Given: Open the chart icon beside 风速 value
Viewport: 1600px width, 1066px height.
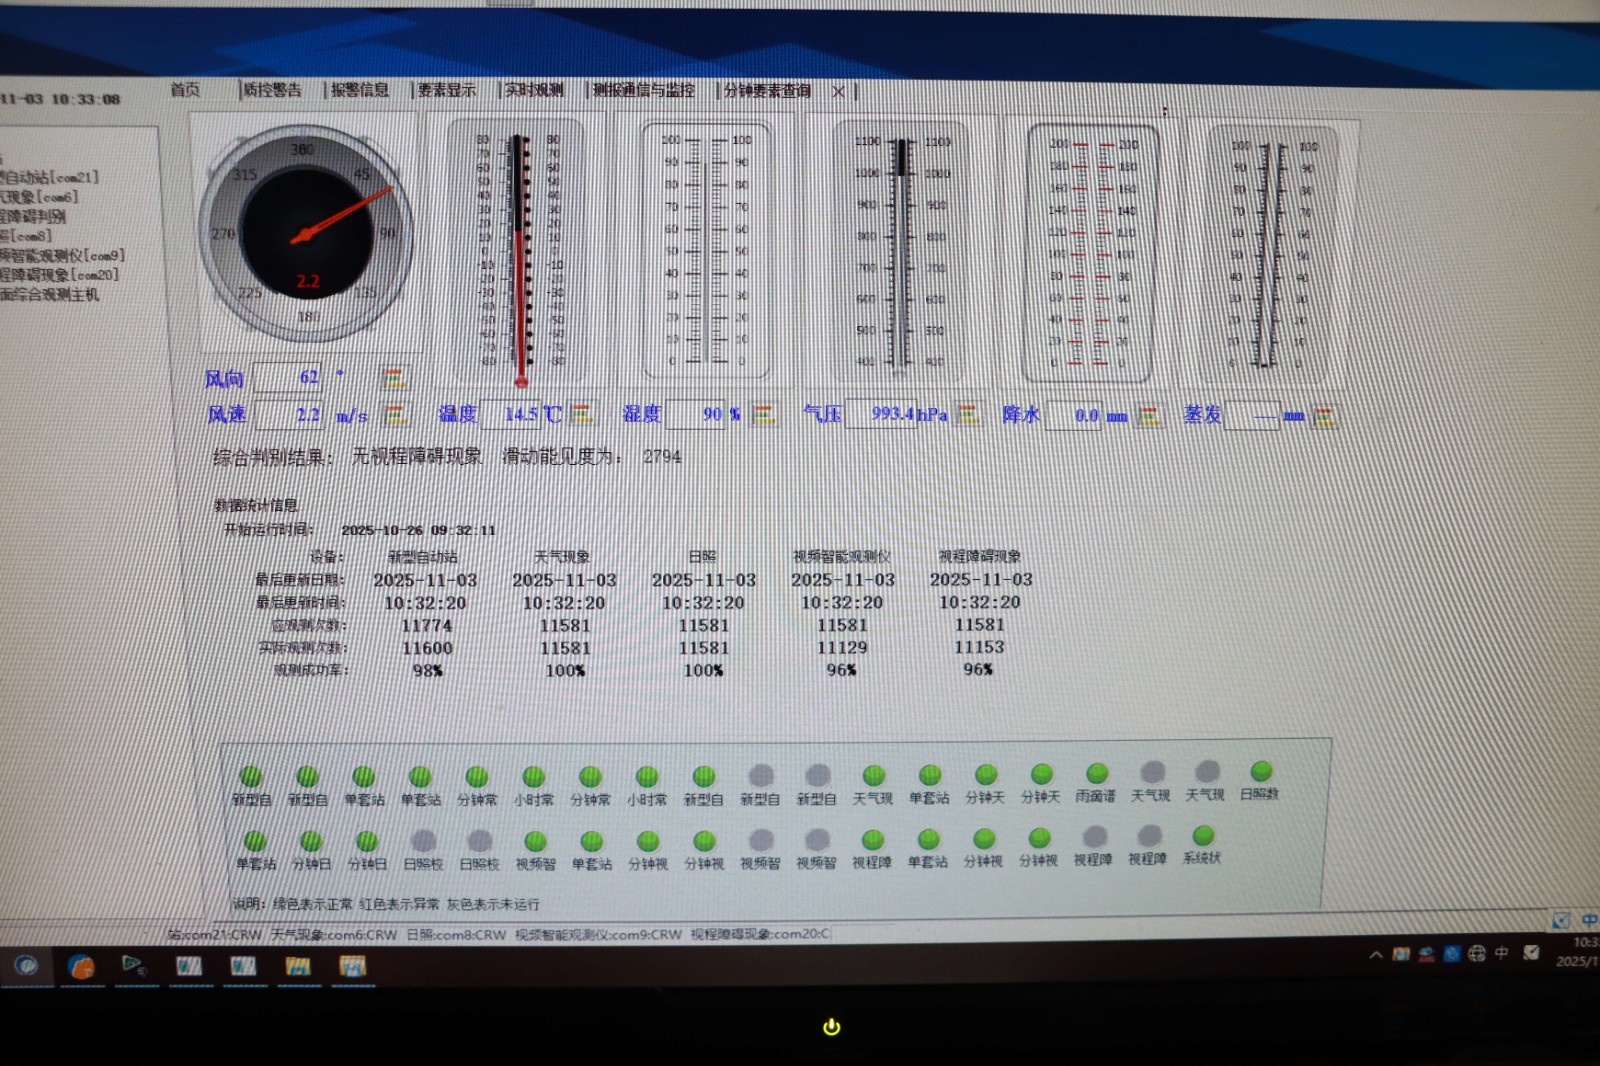Looking at the screenshot, I should pyautogui.click(x=396, y=414).
